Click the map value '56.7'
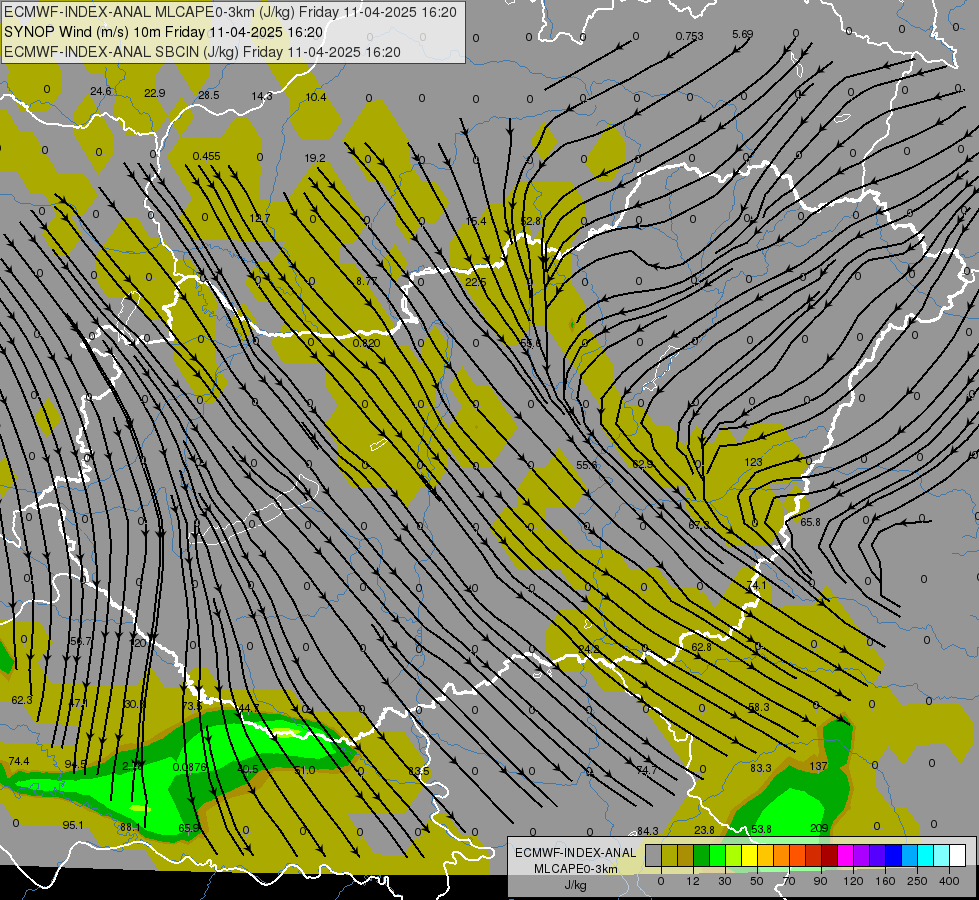The image size is (979, 900). click(x=81, y=641)
